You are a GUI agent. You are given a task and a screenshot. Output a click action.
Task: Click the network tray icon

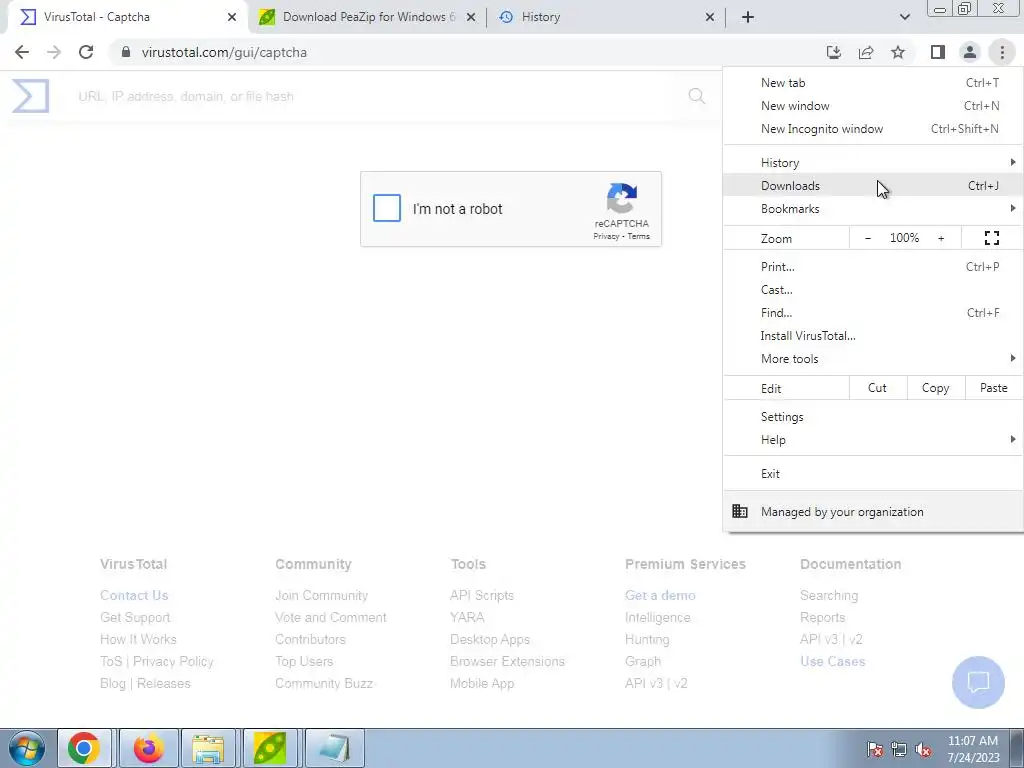pos(899,749)
